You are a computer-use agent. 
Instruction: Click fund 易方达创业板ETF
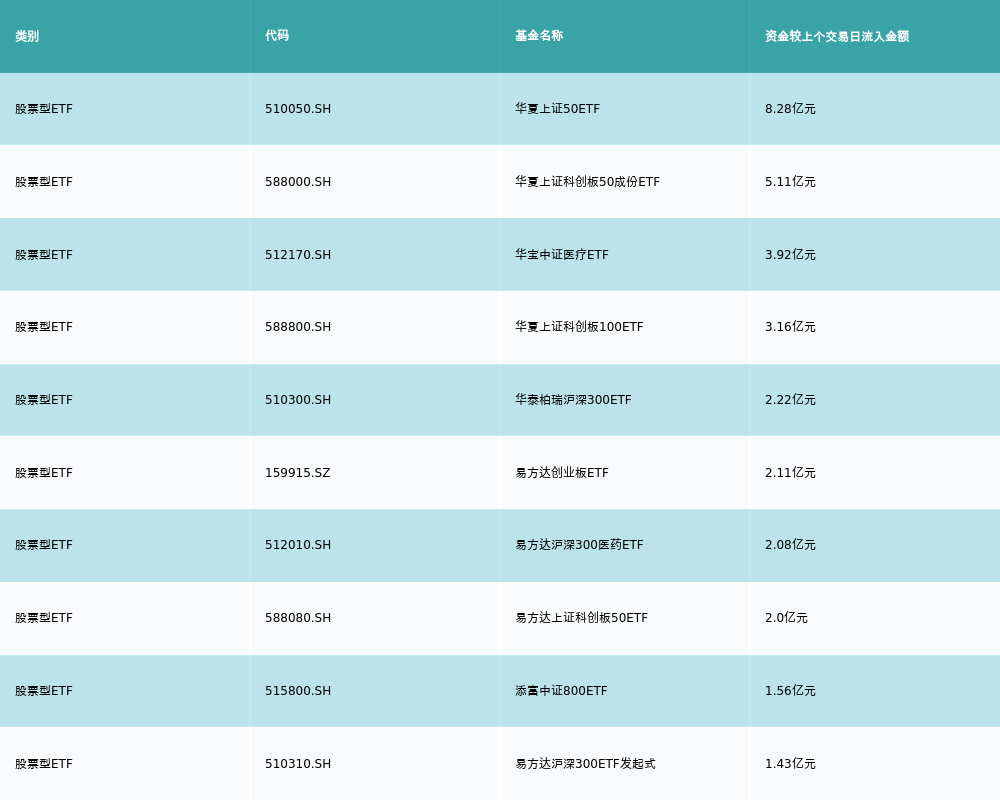click(x=562, y=473)
